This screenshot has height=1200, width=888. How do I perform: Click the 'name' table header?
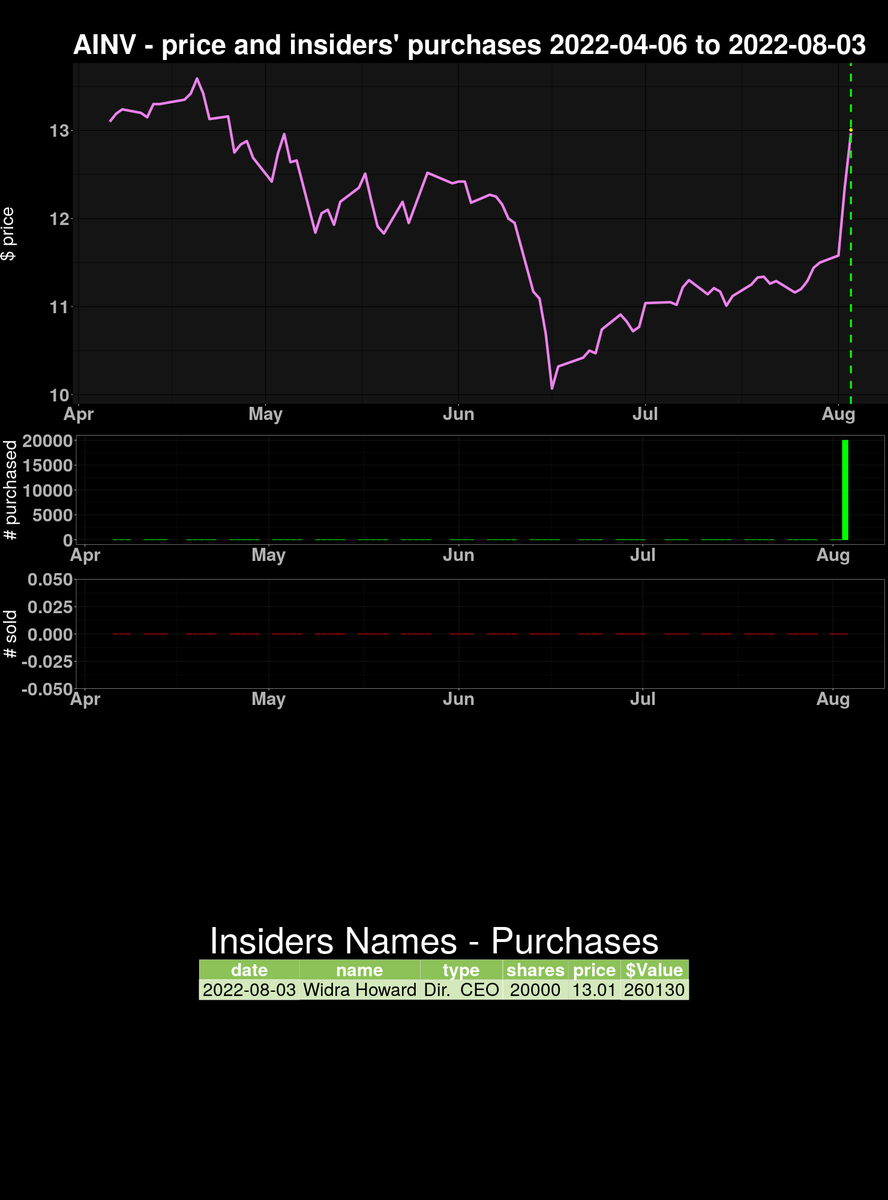[359, 970]
